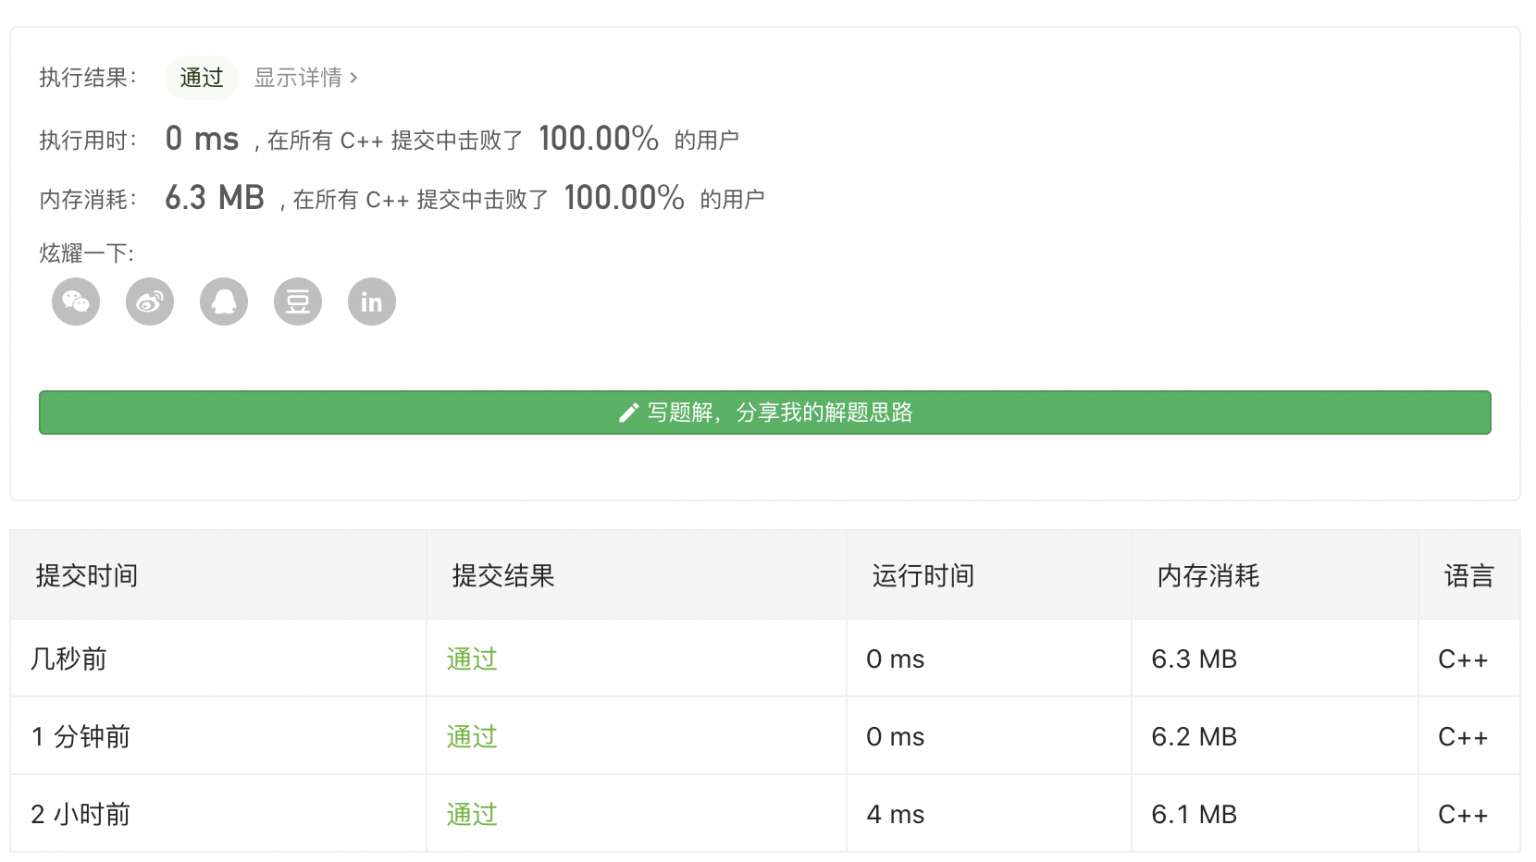Share result via WeChat icon
This screenshot has height=862, width=1536.
pyautogui.click(x=76, y=302)
